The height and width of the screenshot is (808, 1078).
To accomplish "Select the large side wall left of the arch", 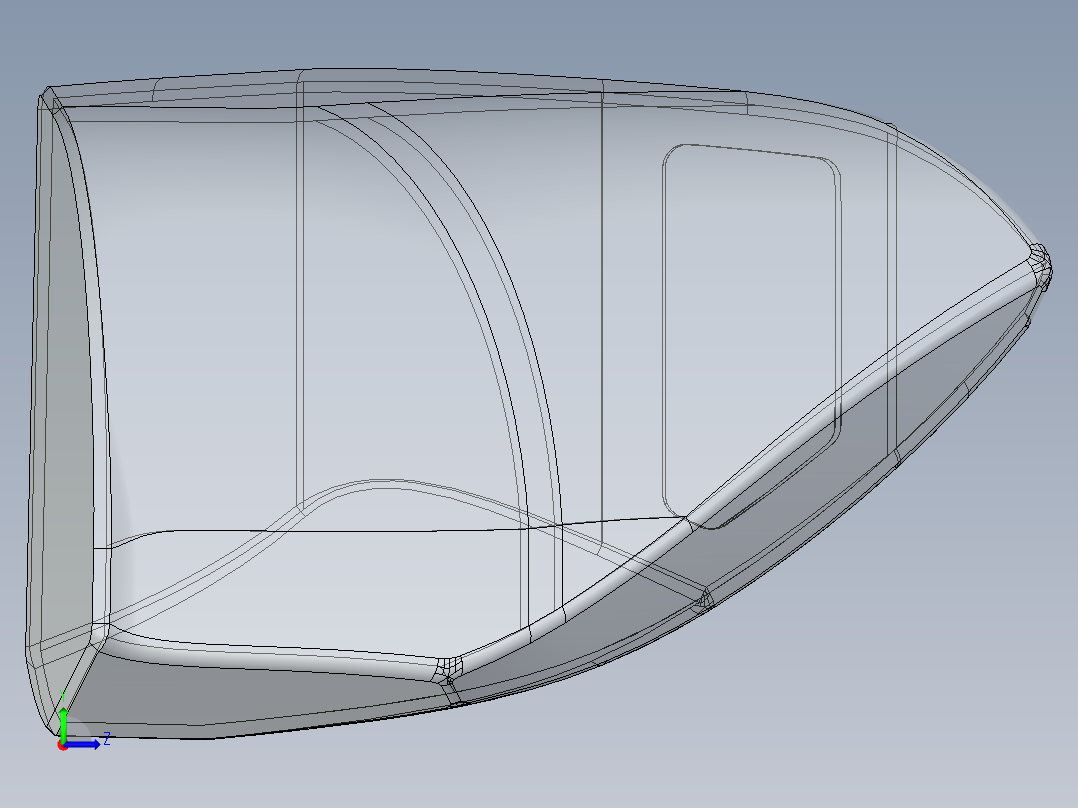I will (x=200, y=300).
